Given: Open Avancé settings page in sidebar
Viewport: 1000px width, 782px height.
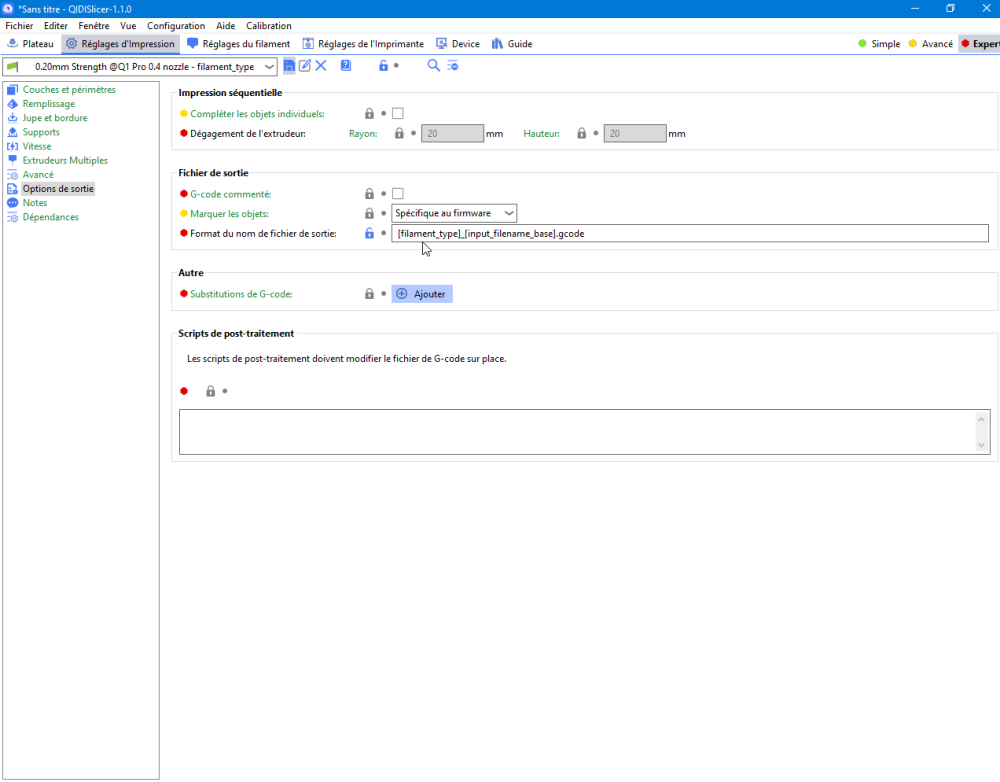Looking at the screenshot, I should coord(38,175).
